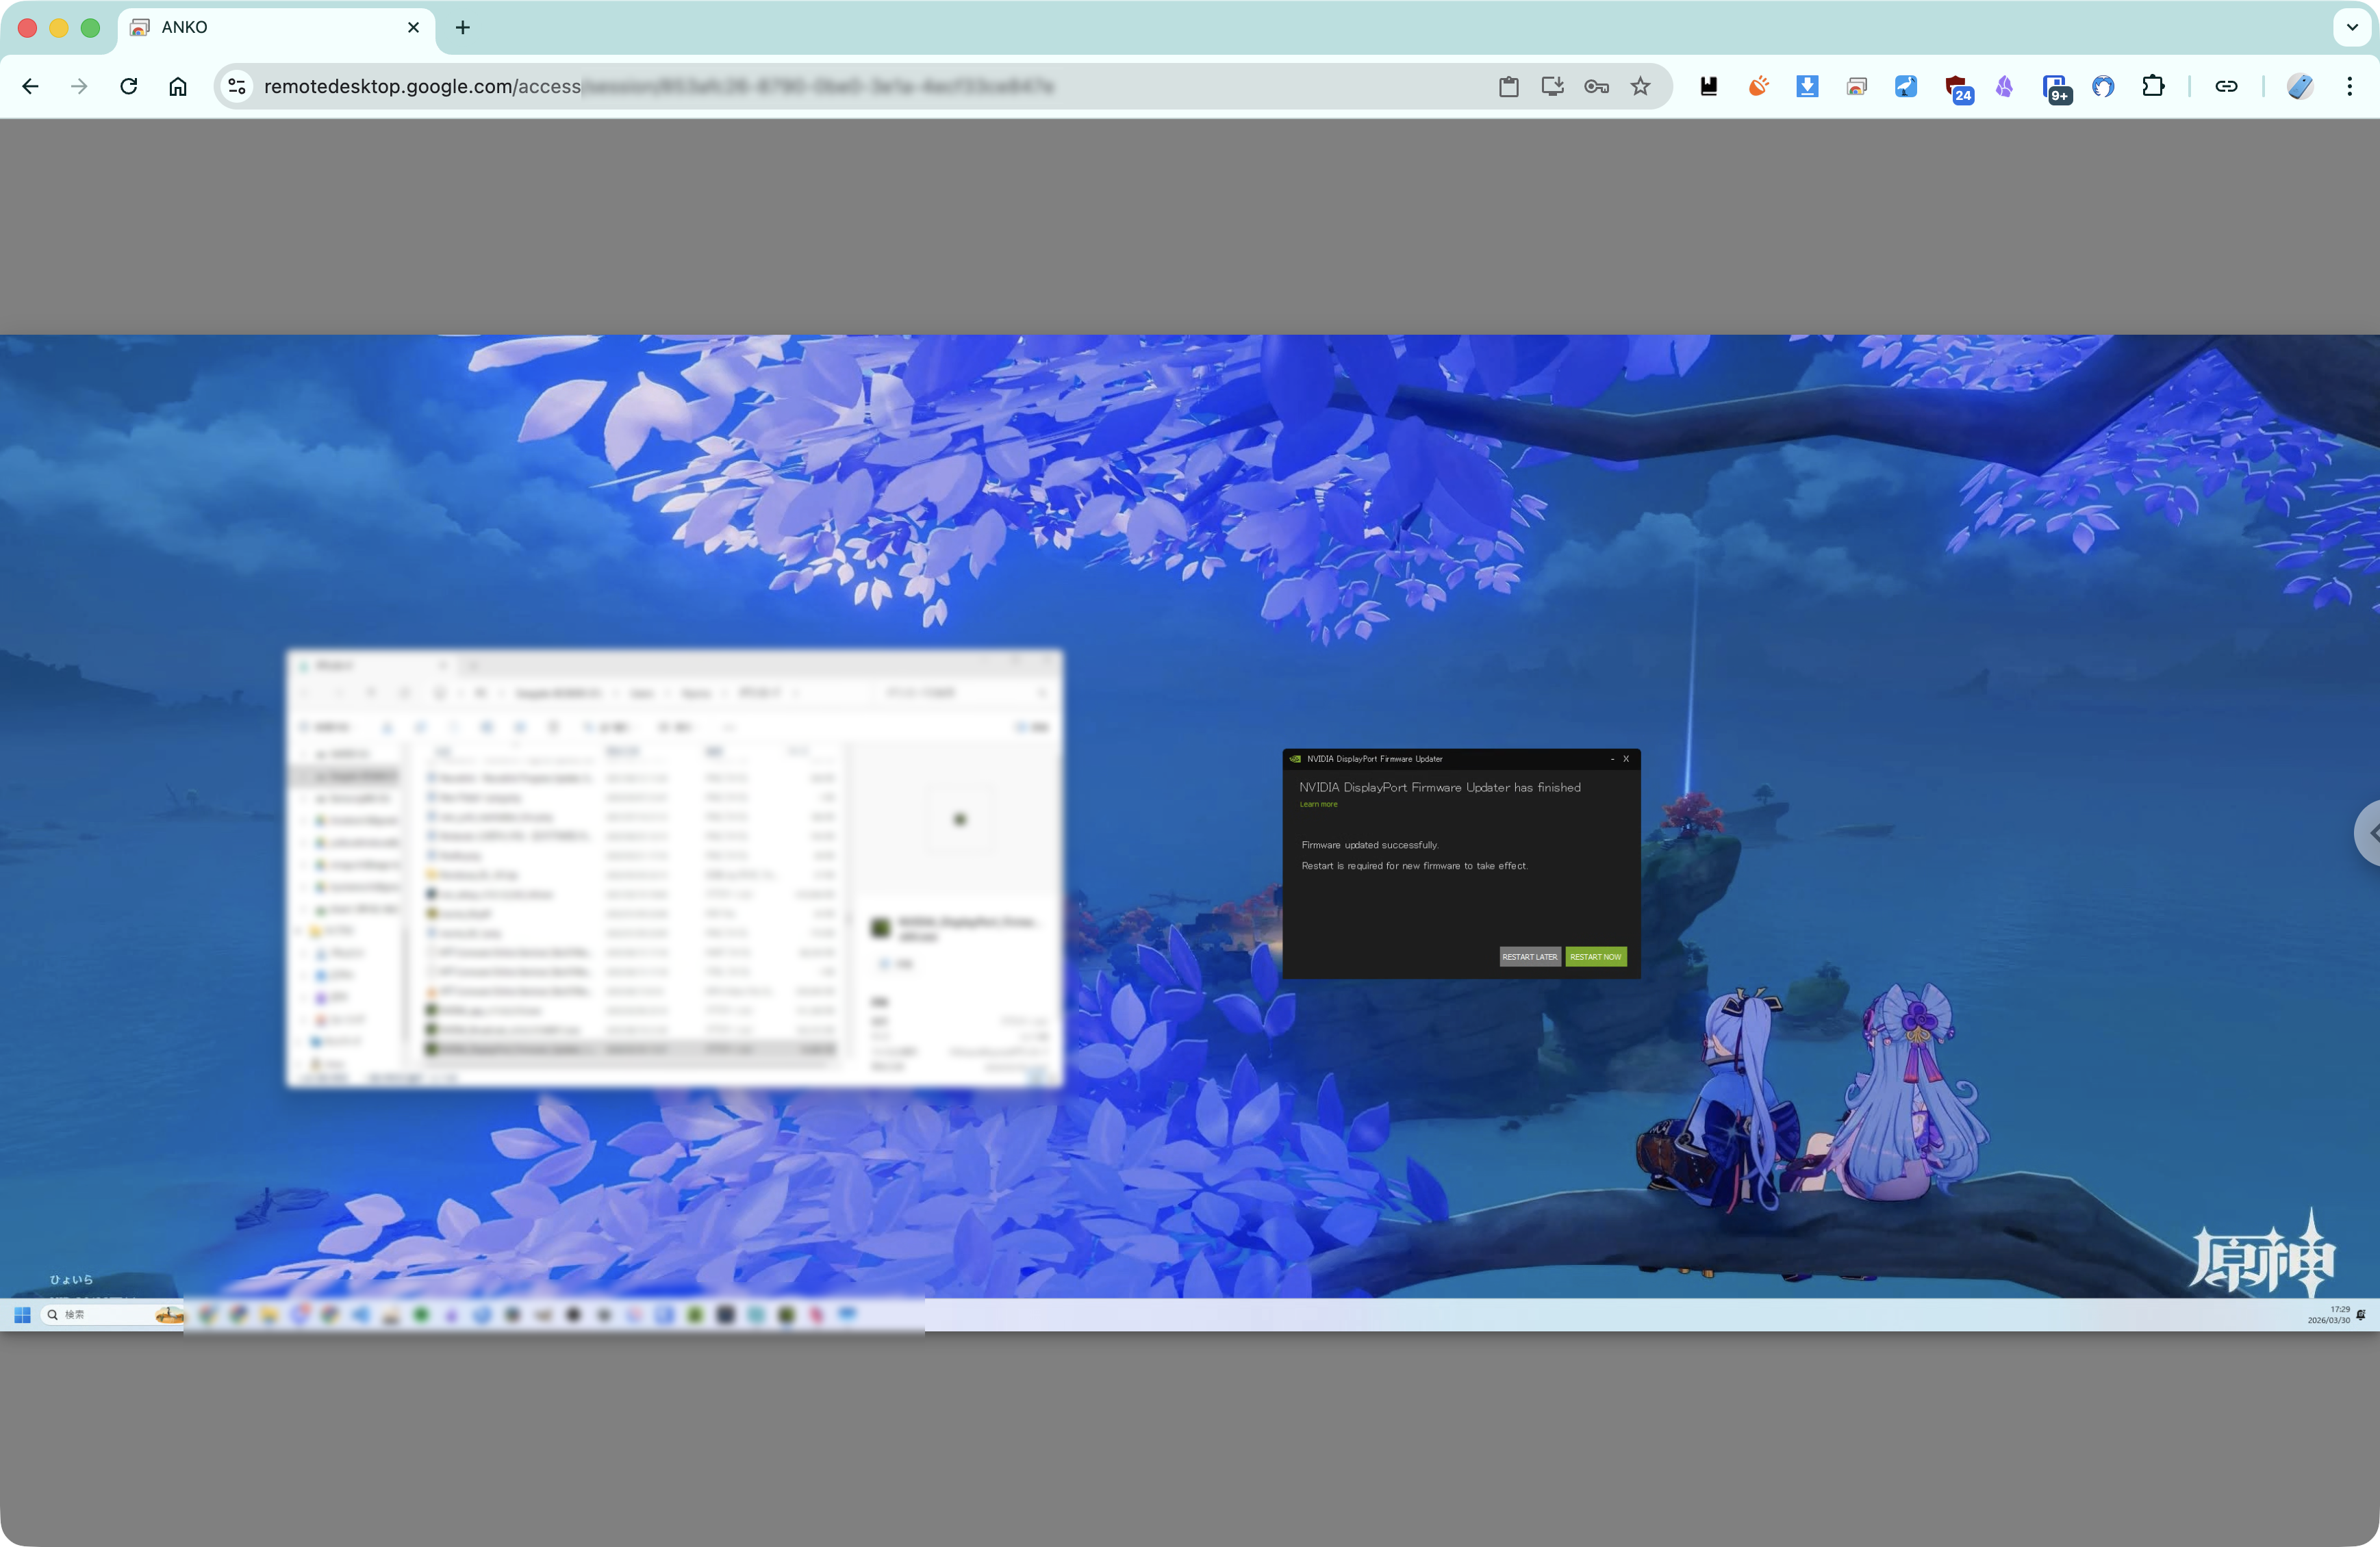Open the Chrome tab search dropdown

click(2352, 27)
